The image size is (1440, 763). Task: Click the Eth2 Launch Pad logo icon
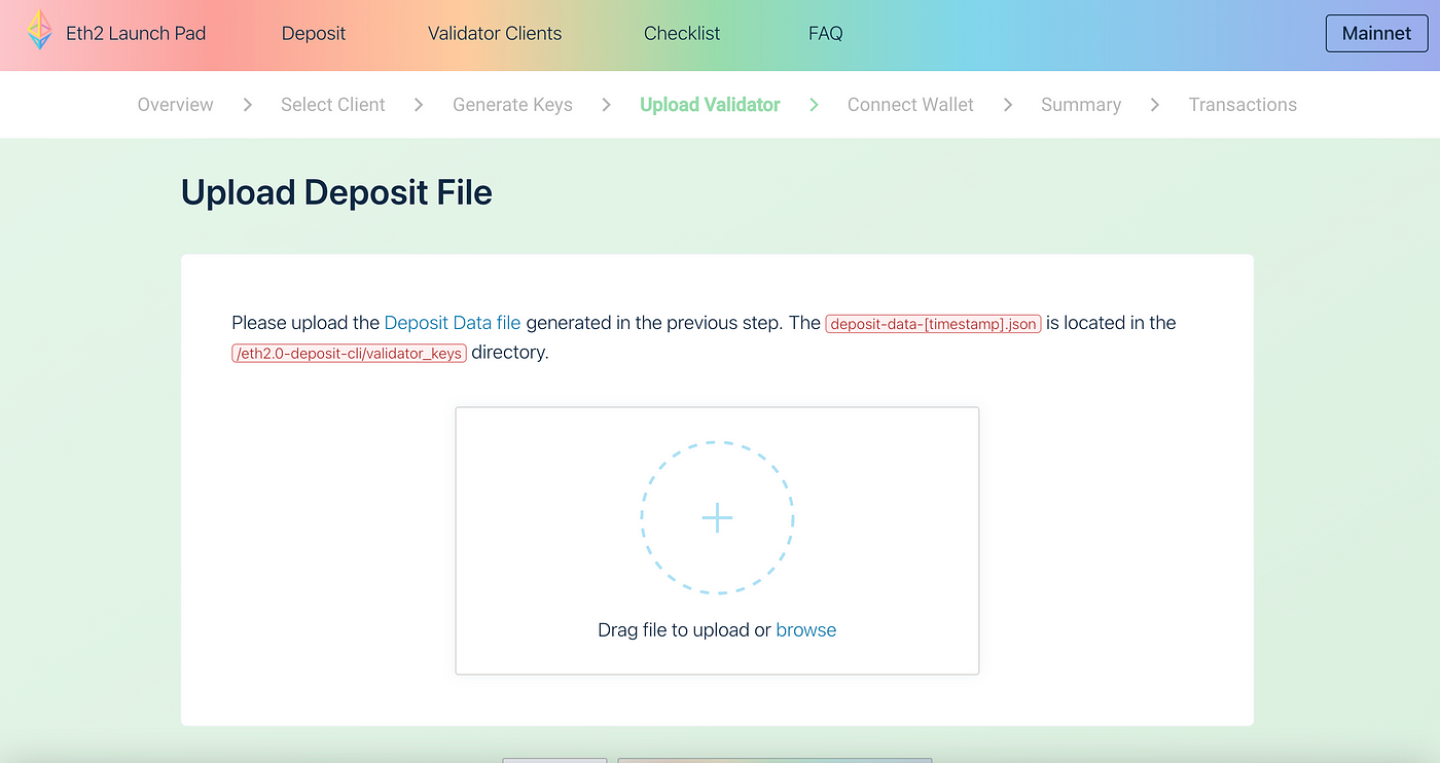tap(40, 31)
